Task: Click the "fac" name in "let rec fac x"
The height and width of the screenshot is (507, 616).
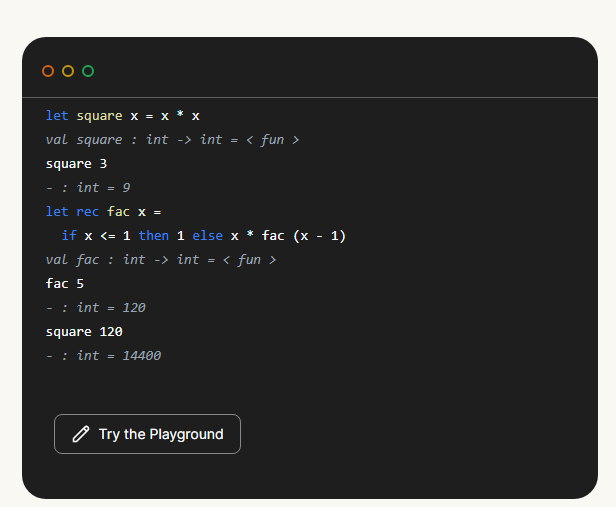Action: coord(118,212)
